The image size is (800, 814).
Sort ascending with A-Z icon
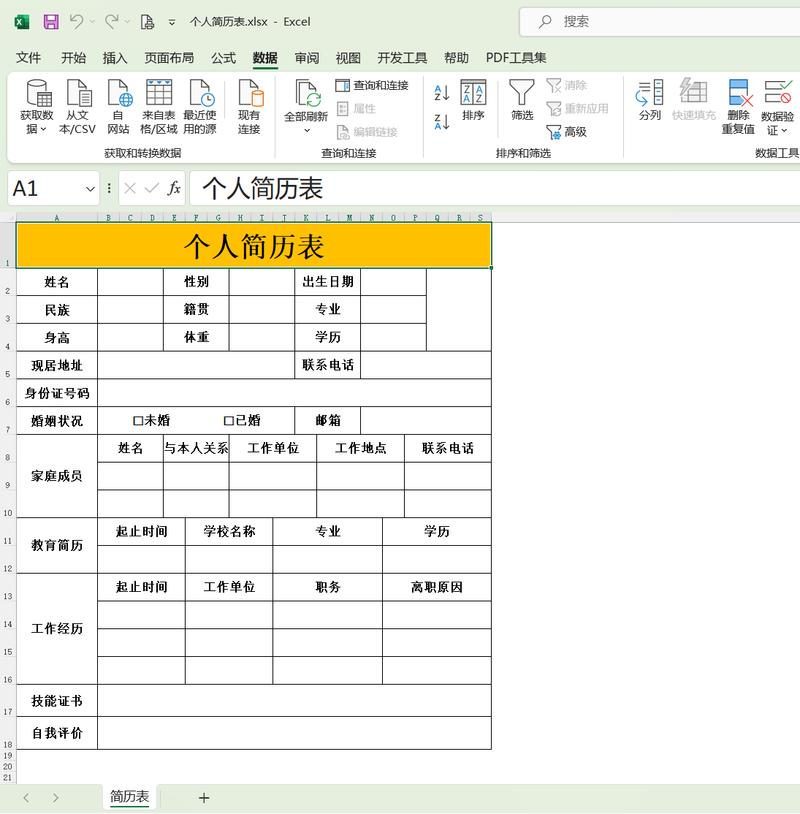(441, 93)
